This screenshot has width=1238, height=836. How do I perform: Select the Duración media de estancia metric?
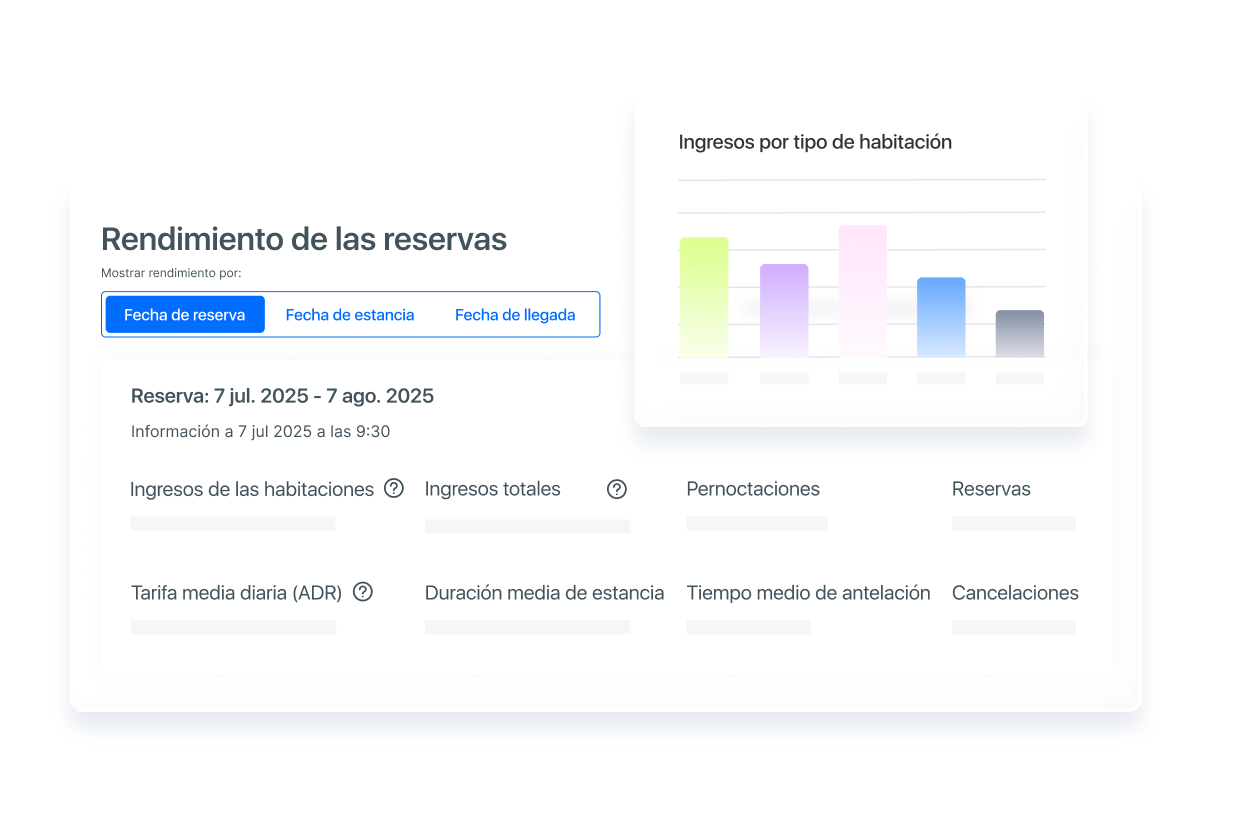(x=544, y=593)
